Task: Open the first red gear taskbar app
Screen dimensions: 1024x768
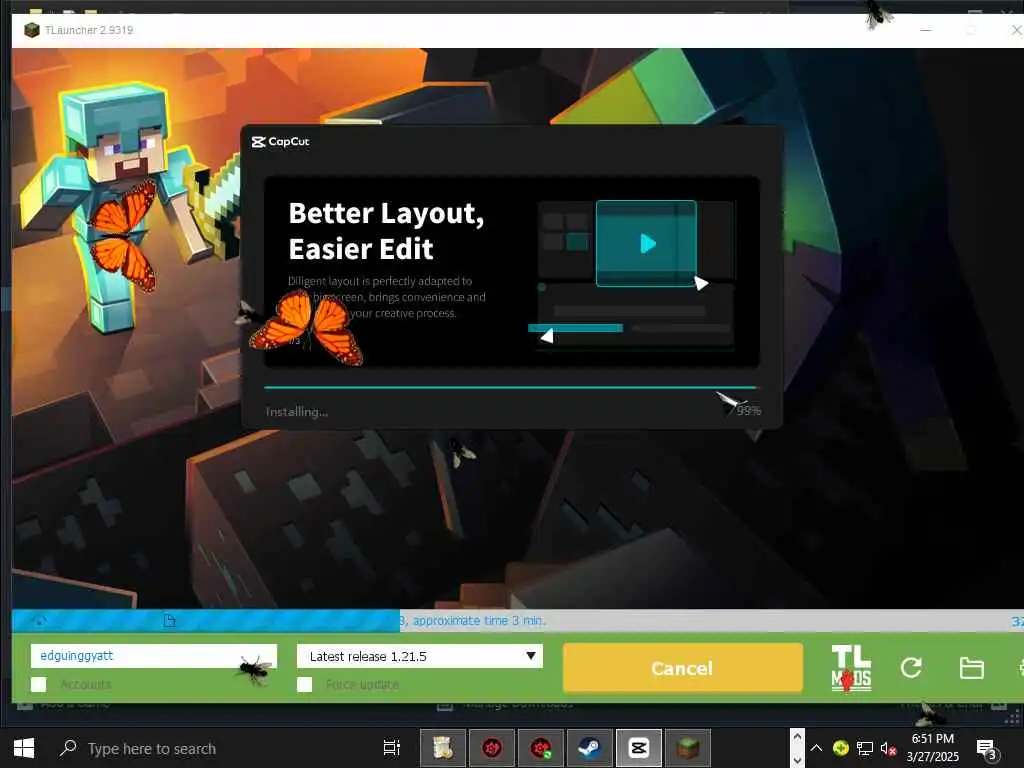Action: 491,748
